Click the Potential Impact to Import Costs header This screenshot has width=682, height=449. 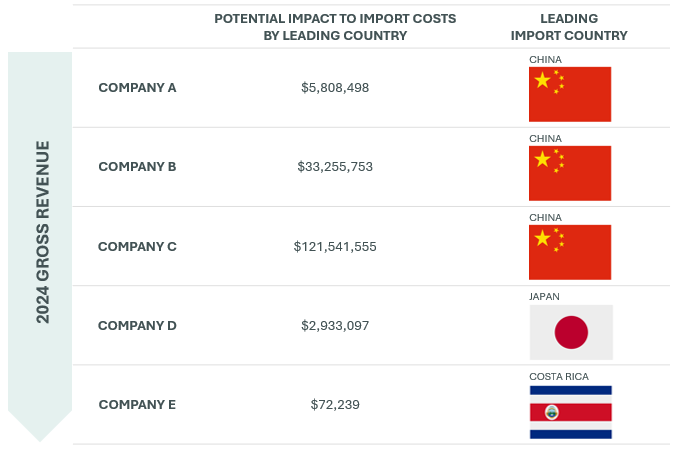click(x=335, y=27)
